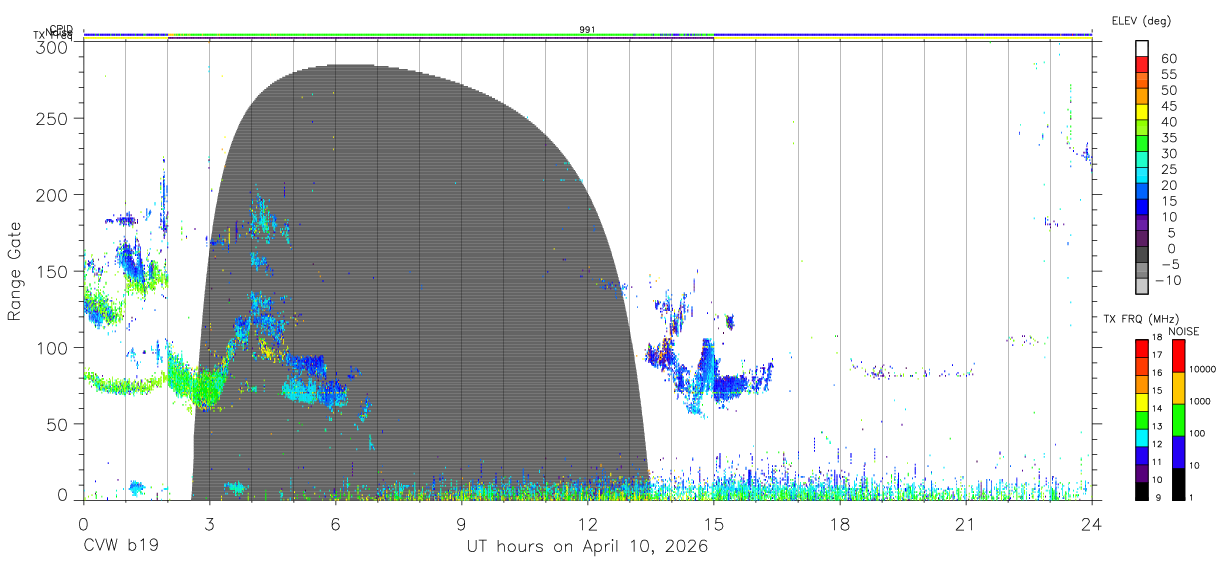Screen dimensions: 1228x567
Task: Click the white top swatch of ELEV colorbar
Action: (1142, 49)
